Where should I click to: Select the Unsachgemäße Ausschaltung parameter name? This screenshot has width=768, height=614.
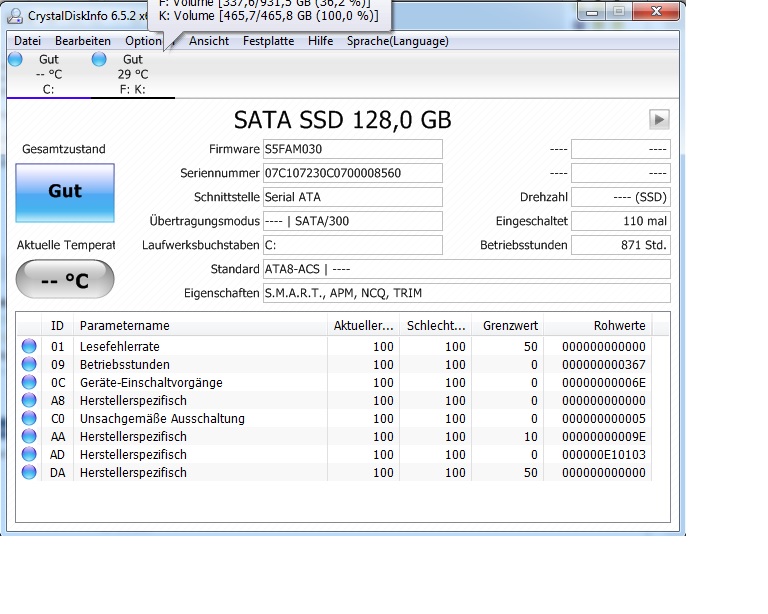[162, 419]
